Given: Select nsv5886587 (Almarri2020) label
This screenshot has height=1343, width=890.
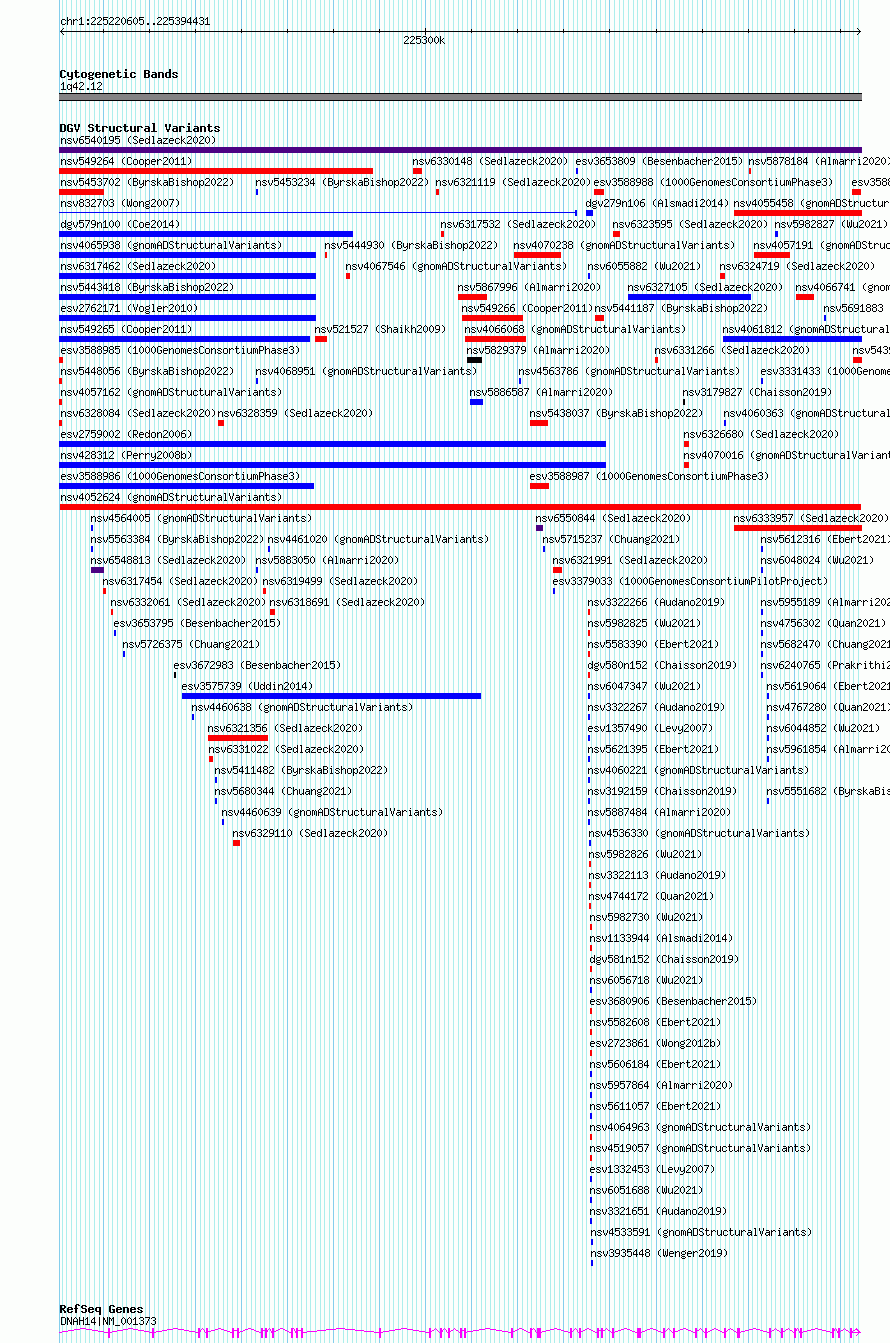Looking at the screenshot, I should point(541,392).
